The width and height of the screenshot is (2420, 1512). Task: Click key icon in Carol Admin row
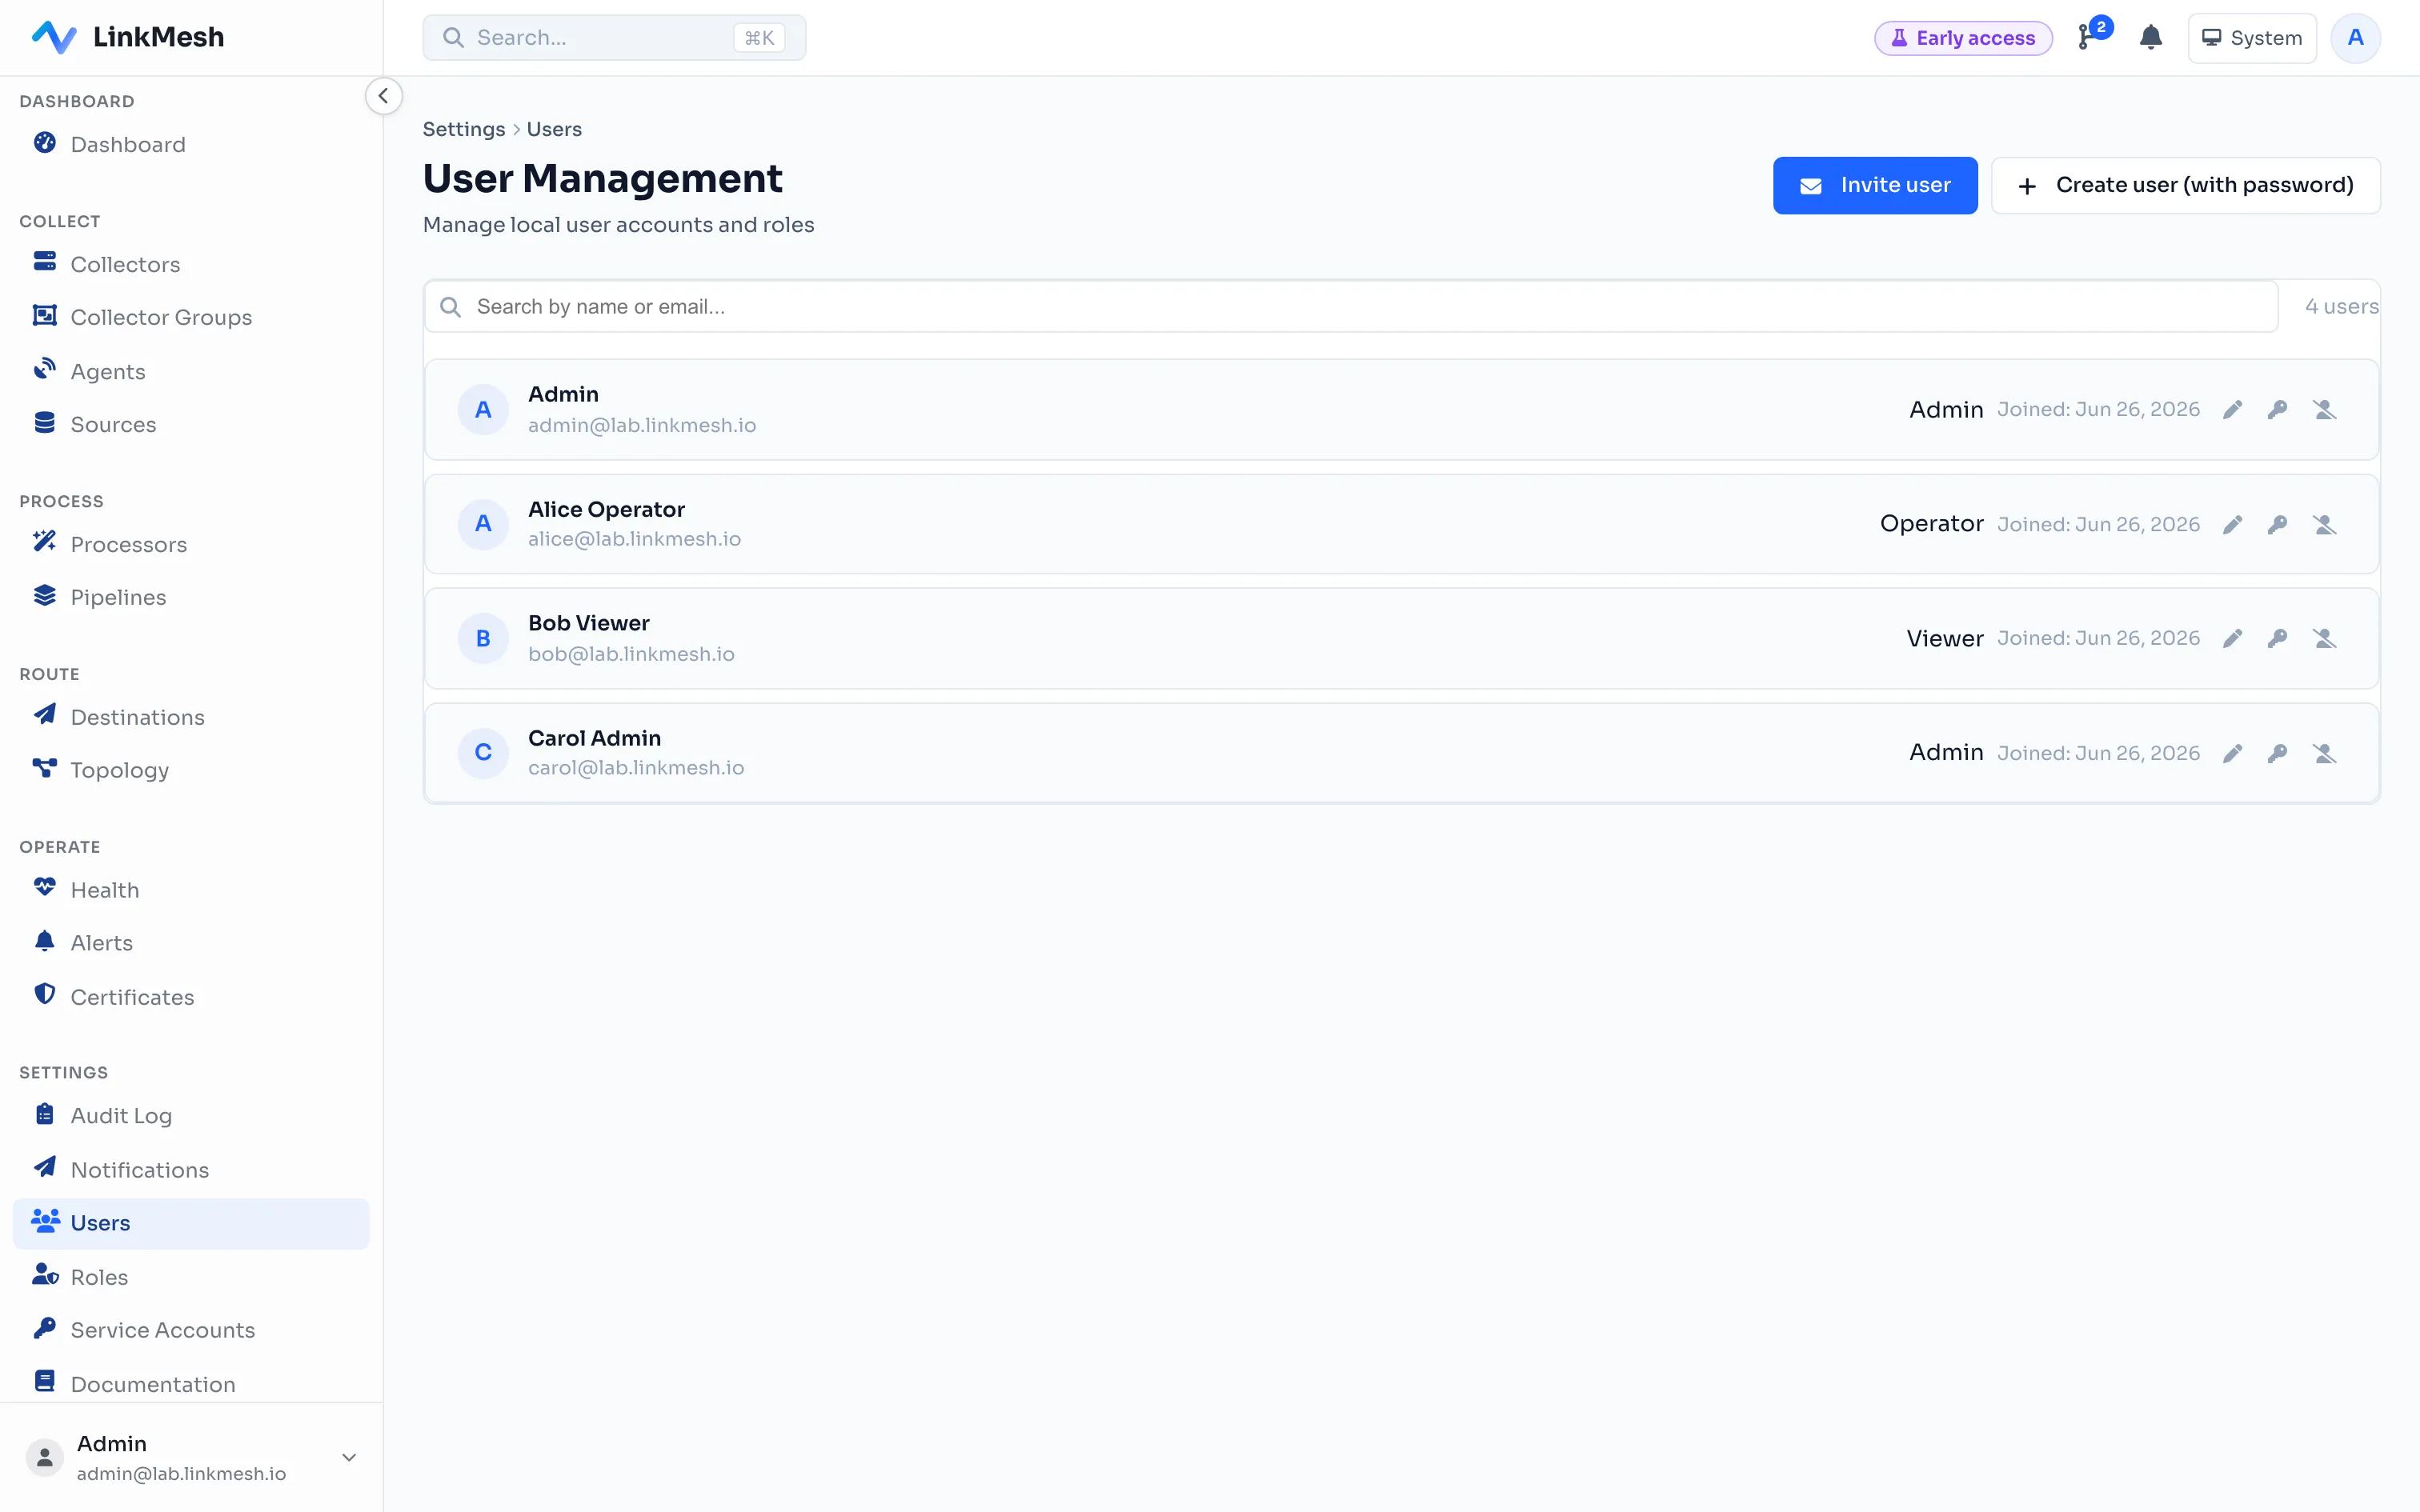(2278, 754)
